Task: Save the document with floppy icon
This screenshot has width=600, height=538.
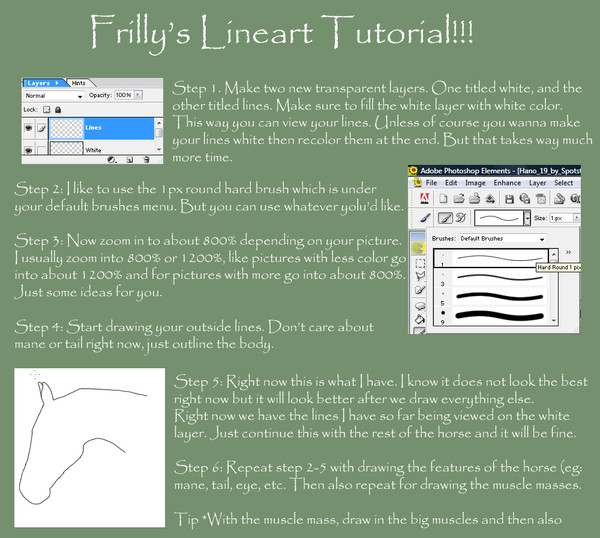Action: coord(509,199)
